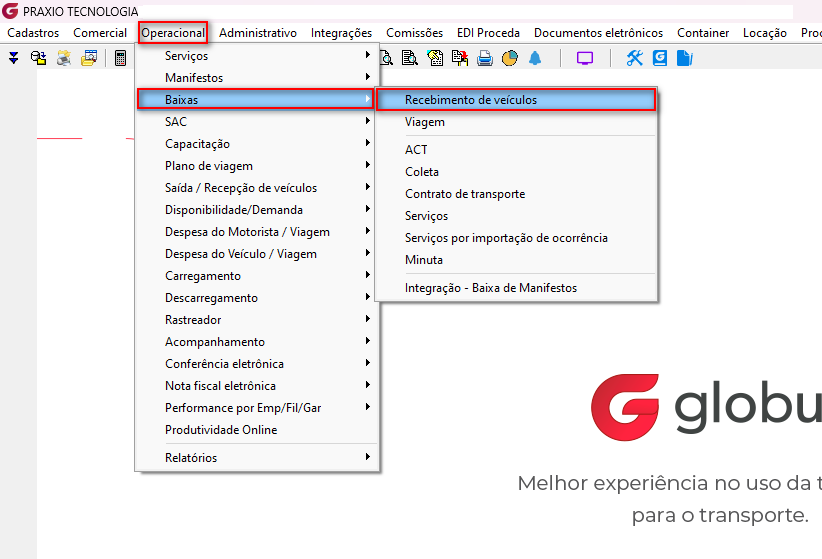
Task: Open the Acompanhamento submenu
Action: pyautogui.click(x=257, y=342)
